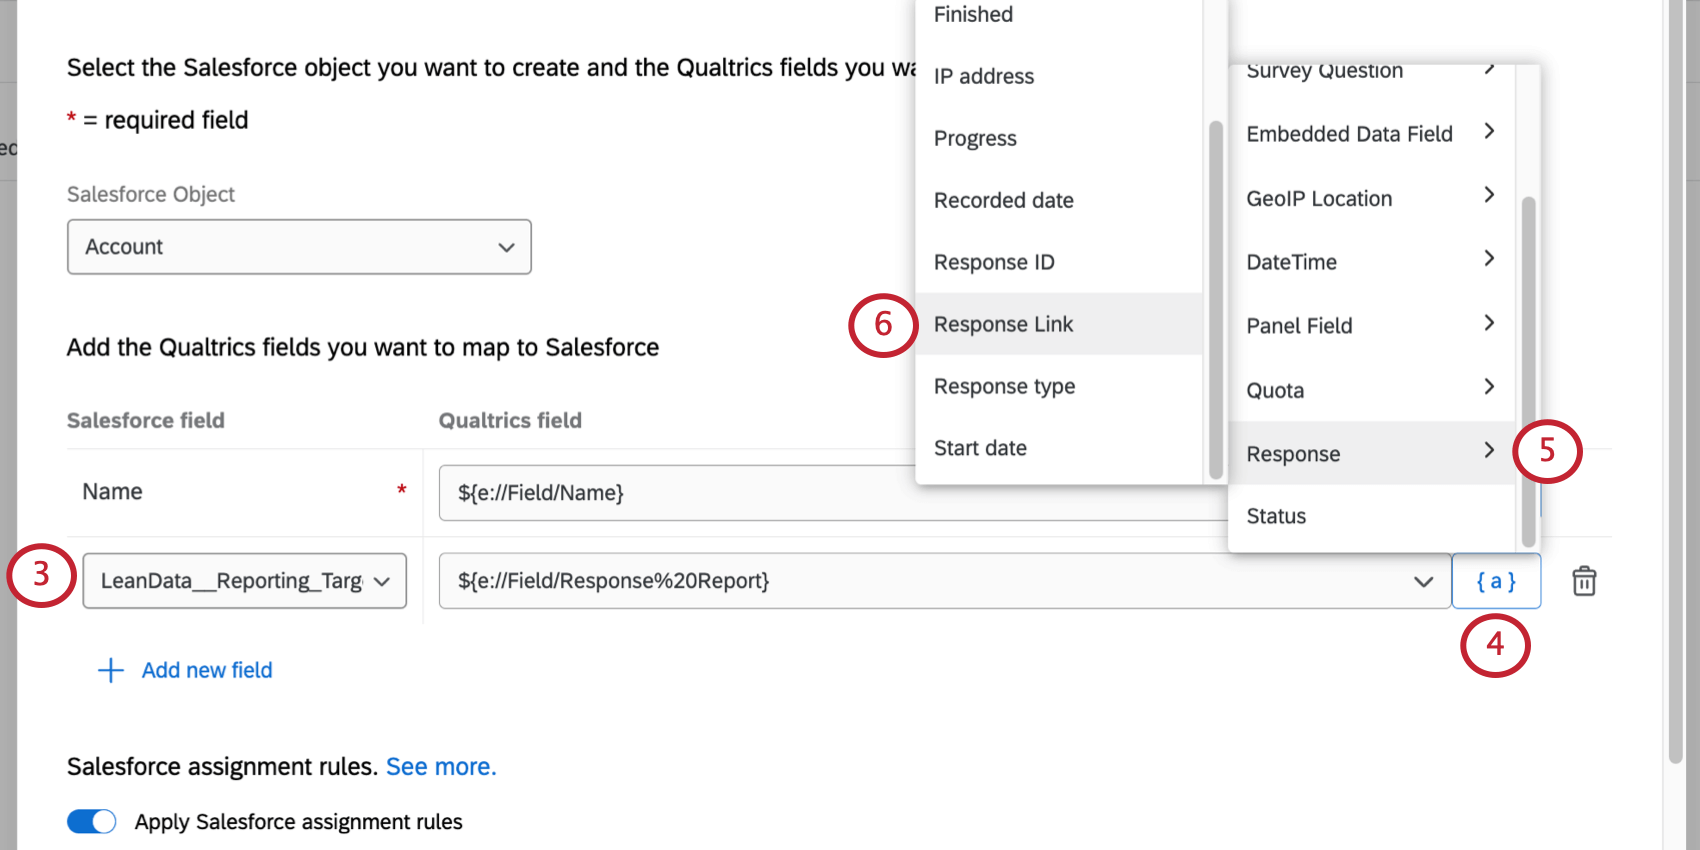Toggle Apply Salesforce assignment rules switch

click(x=92, y=821)
